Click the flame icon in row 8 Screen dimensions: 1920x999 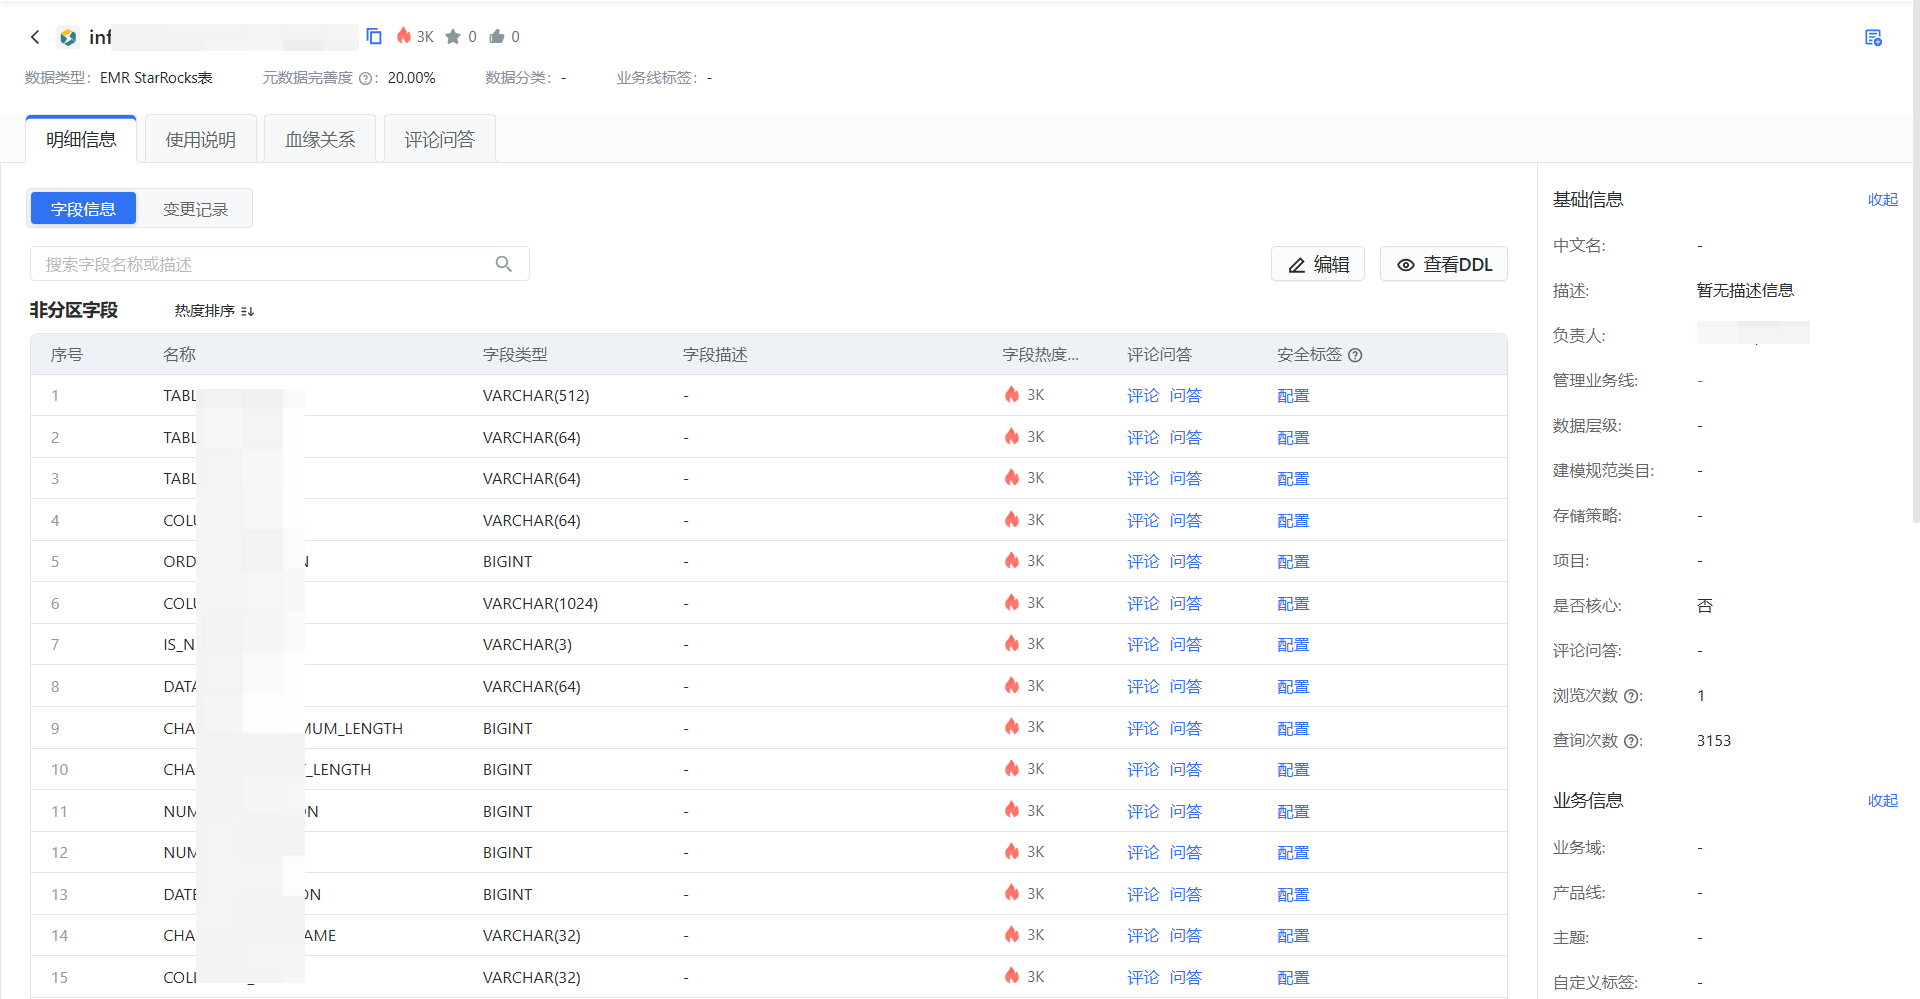click(1012, 686)
